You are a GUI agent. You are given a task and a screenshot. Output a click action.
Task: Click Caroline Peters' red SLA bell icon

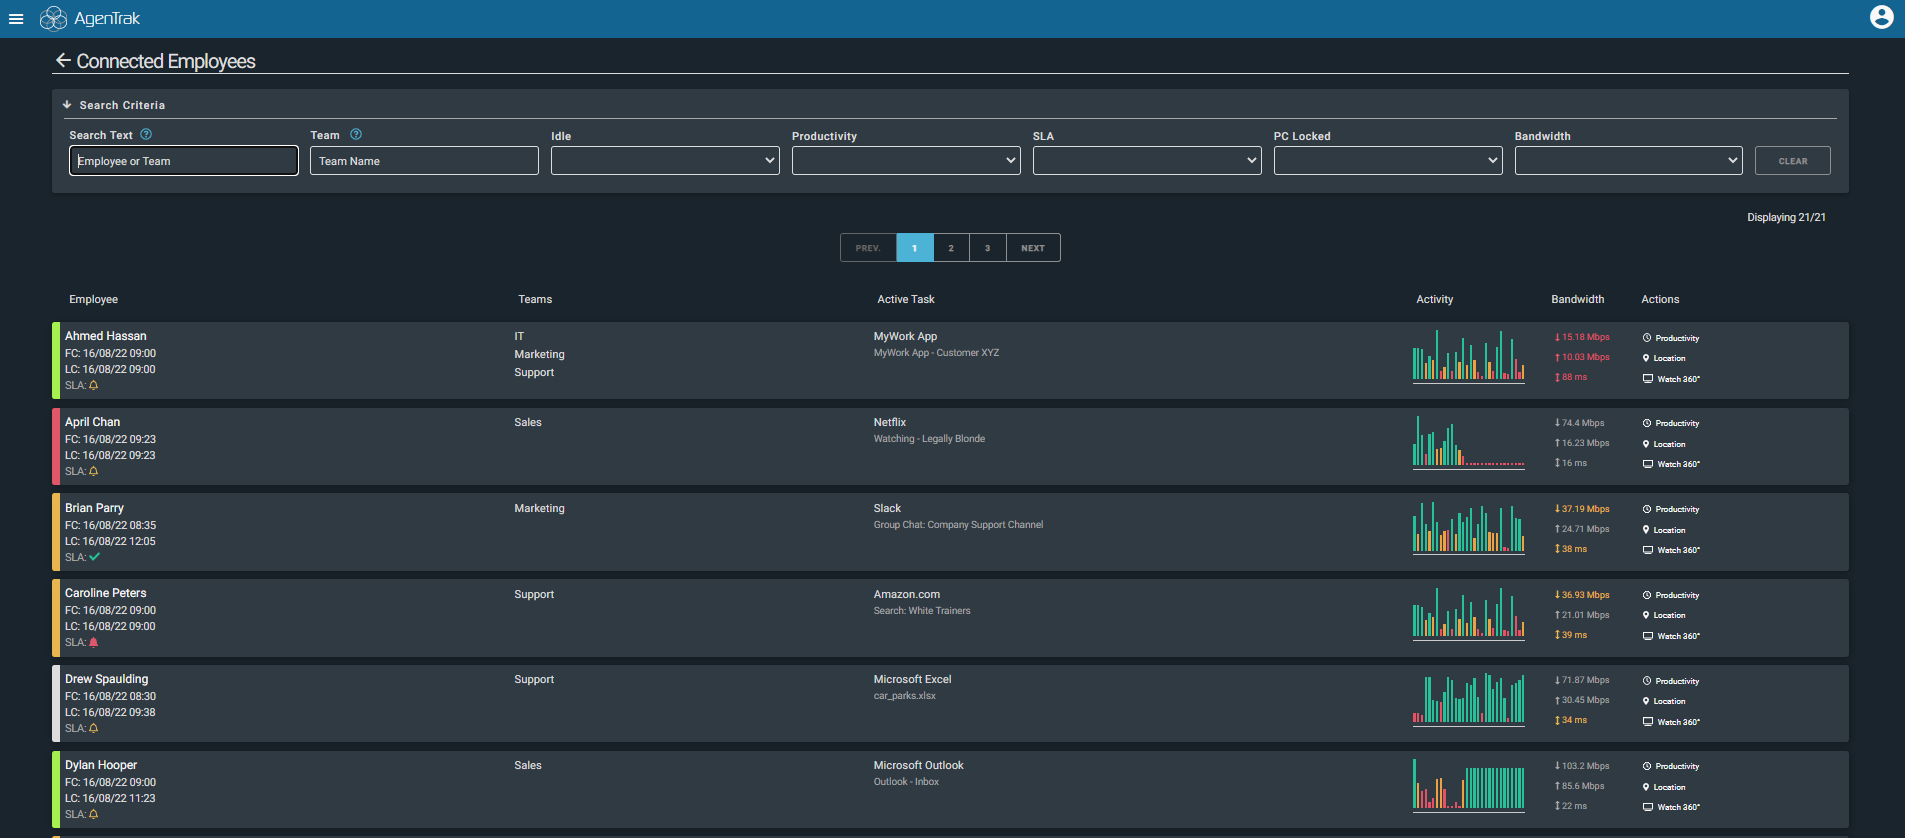coord(94,642)
